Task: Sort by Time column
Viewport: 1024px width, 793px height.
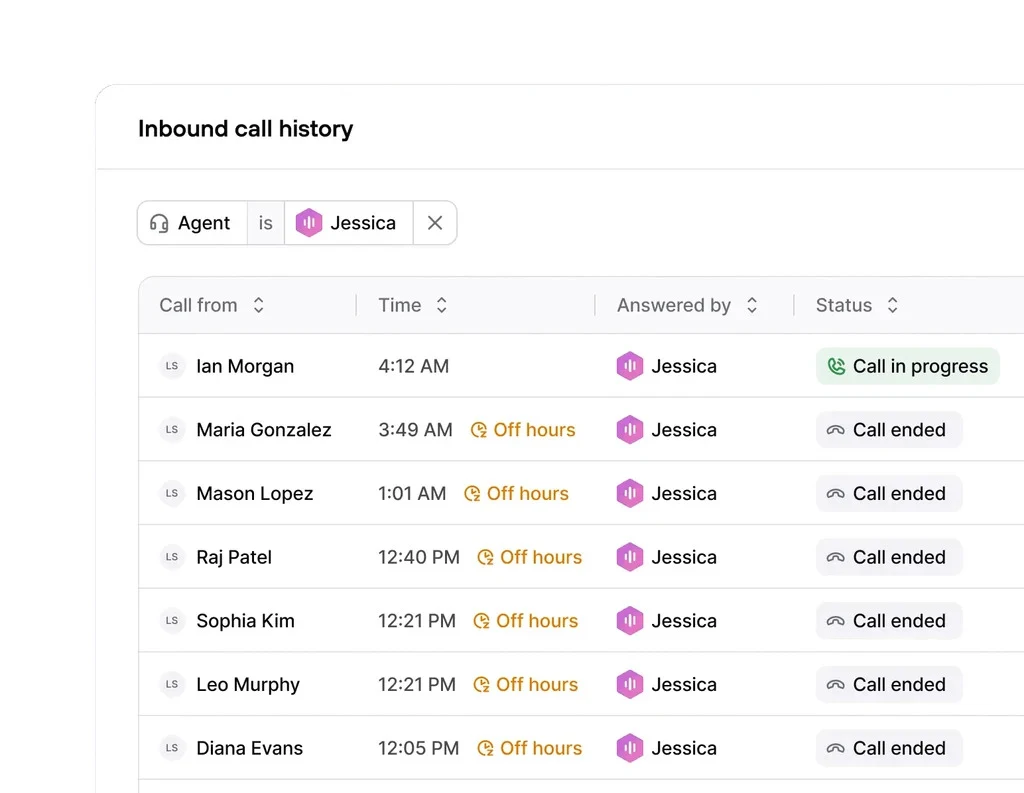Action: [441, 305]
